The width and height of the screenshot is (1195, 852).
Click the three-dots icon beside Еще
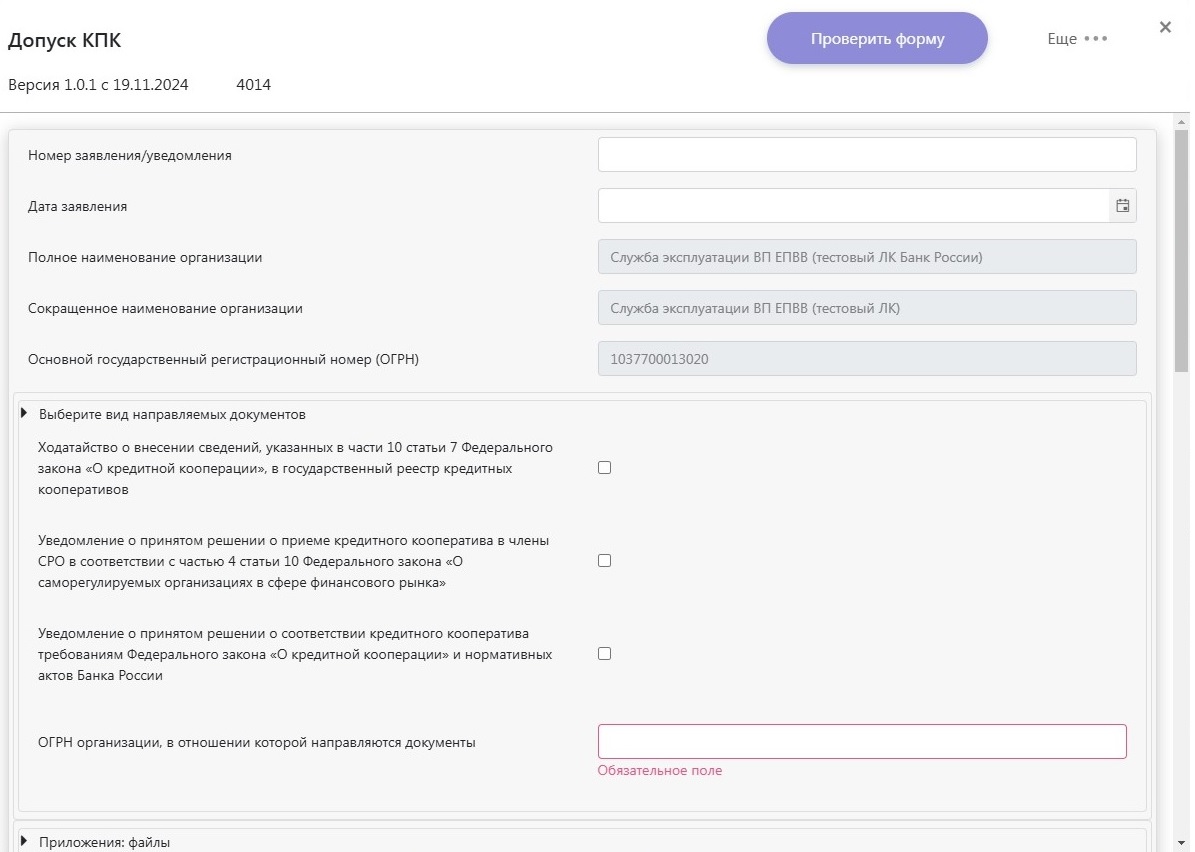pos(1096,39)
